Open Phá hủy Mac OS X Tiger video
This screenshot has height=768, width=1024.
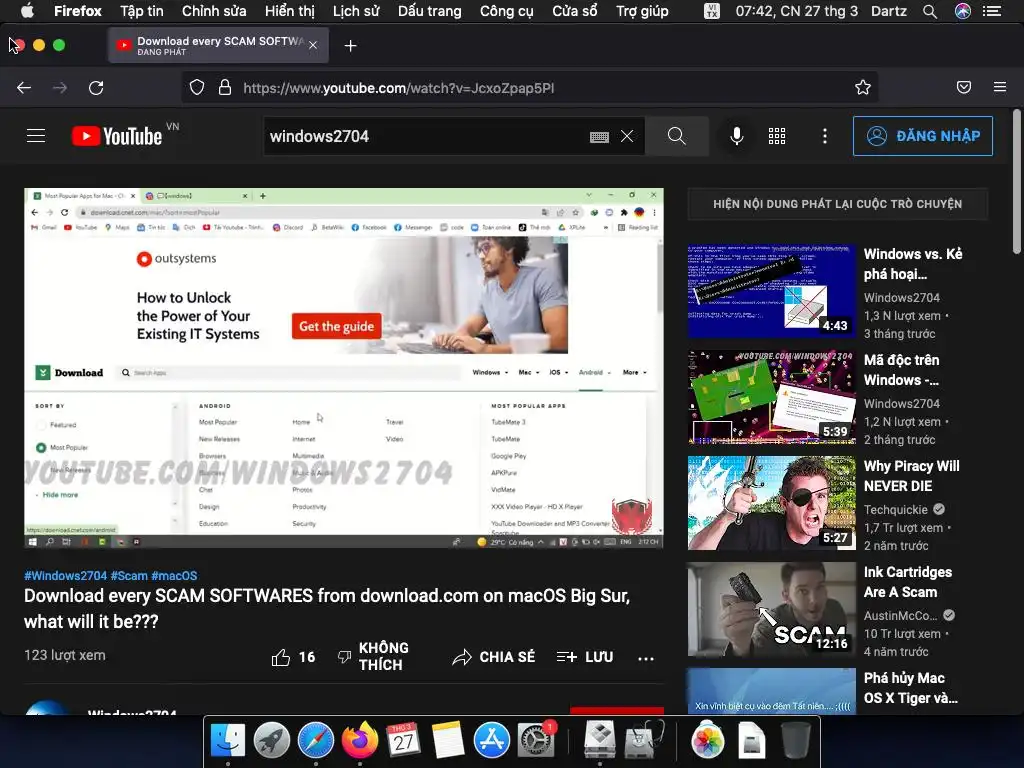pyautogui.click(x=911, y=688)
